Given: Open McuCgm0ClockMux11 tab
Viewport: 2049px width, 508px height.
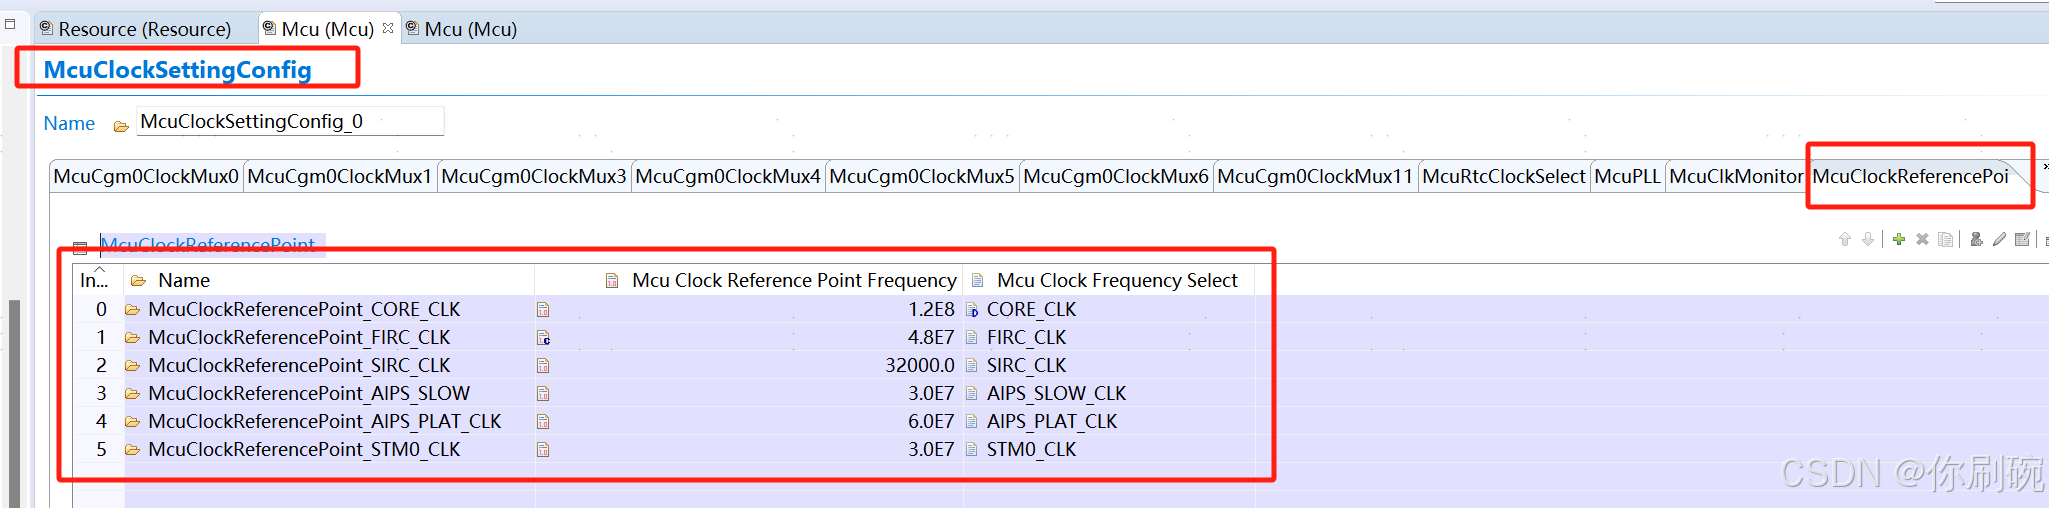Looking at the screenshot, I should 1315,177.
